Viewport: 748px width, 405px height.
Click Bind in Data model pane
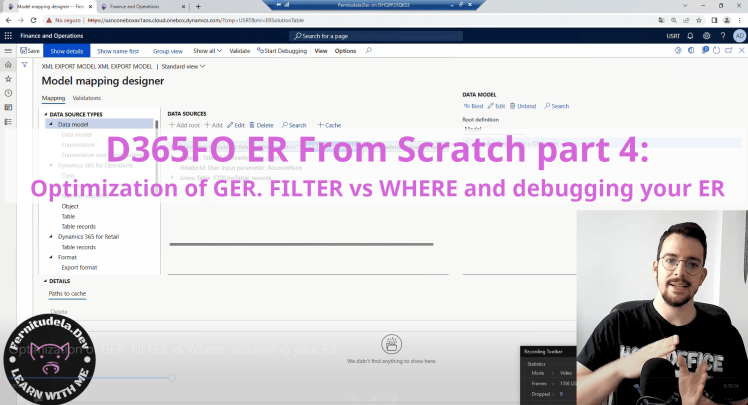[x=473, y=106]
